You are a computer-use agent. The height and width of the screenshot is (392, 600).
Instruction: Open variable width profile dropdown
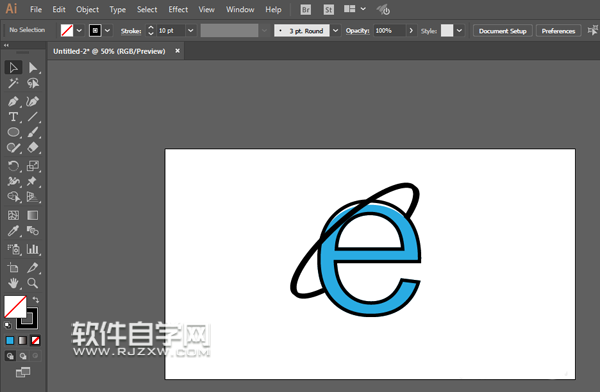tap(264, 31)
